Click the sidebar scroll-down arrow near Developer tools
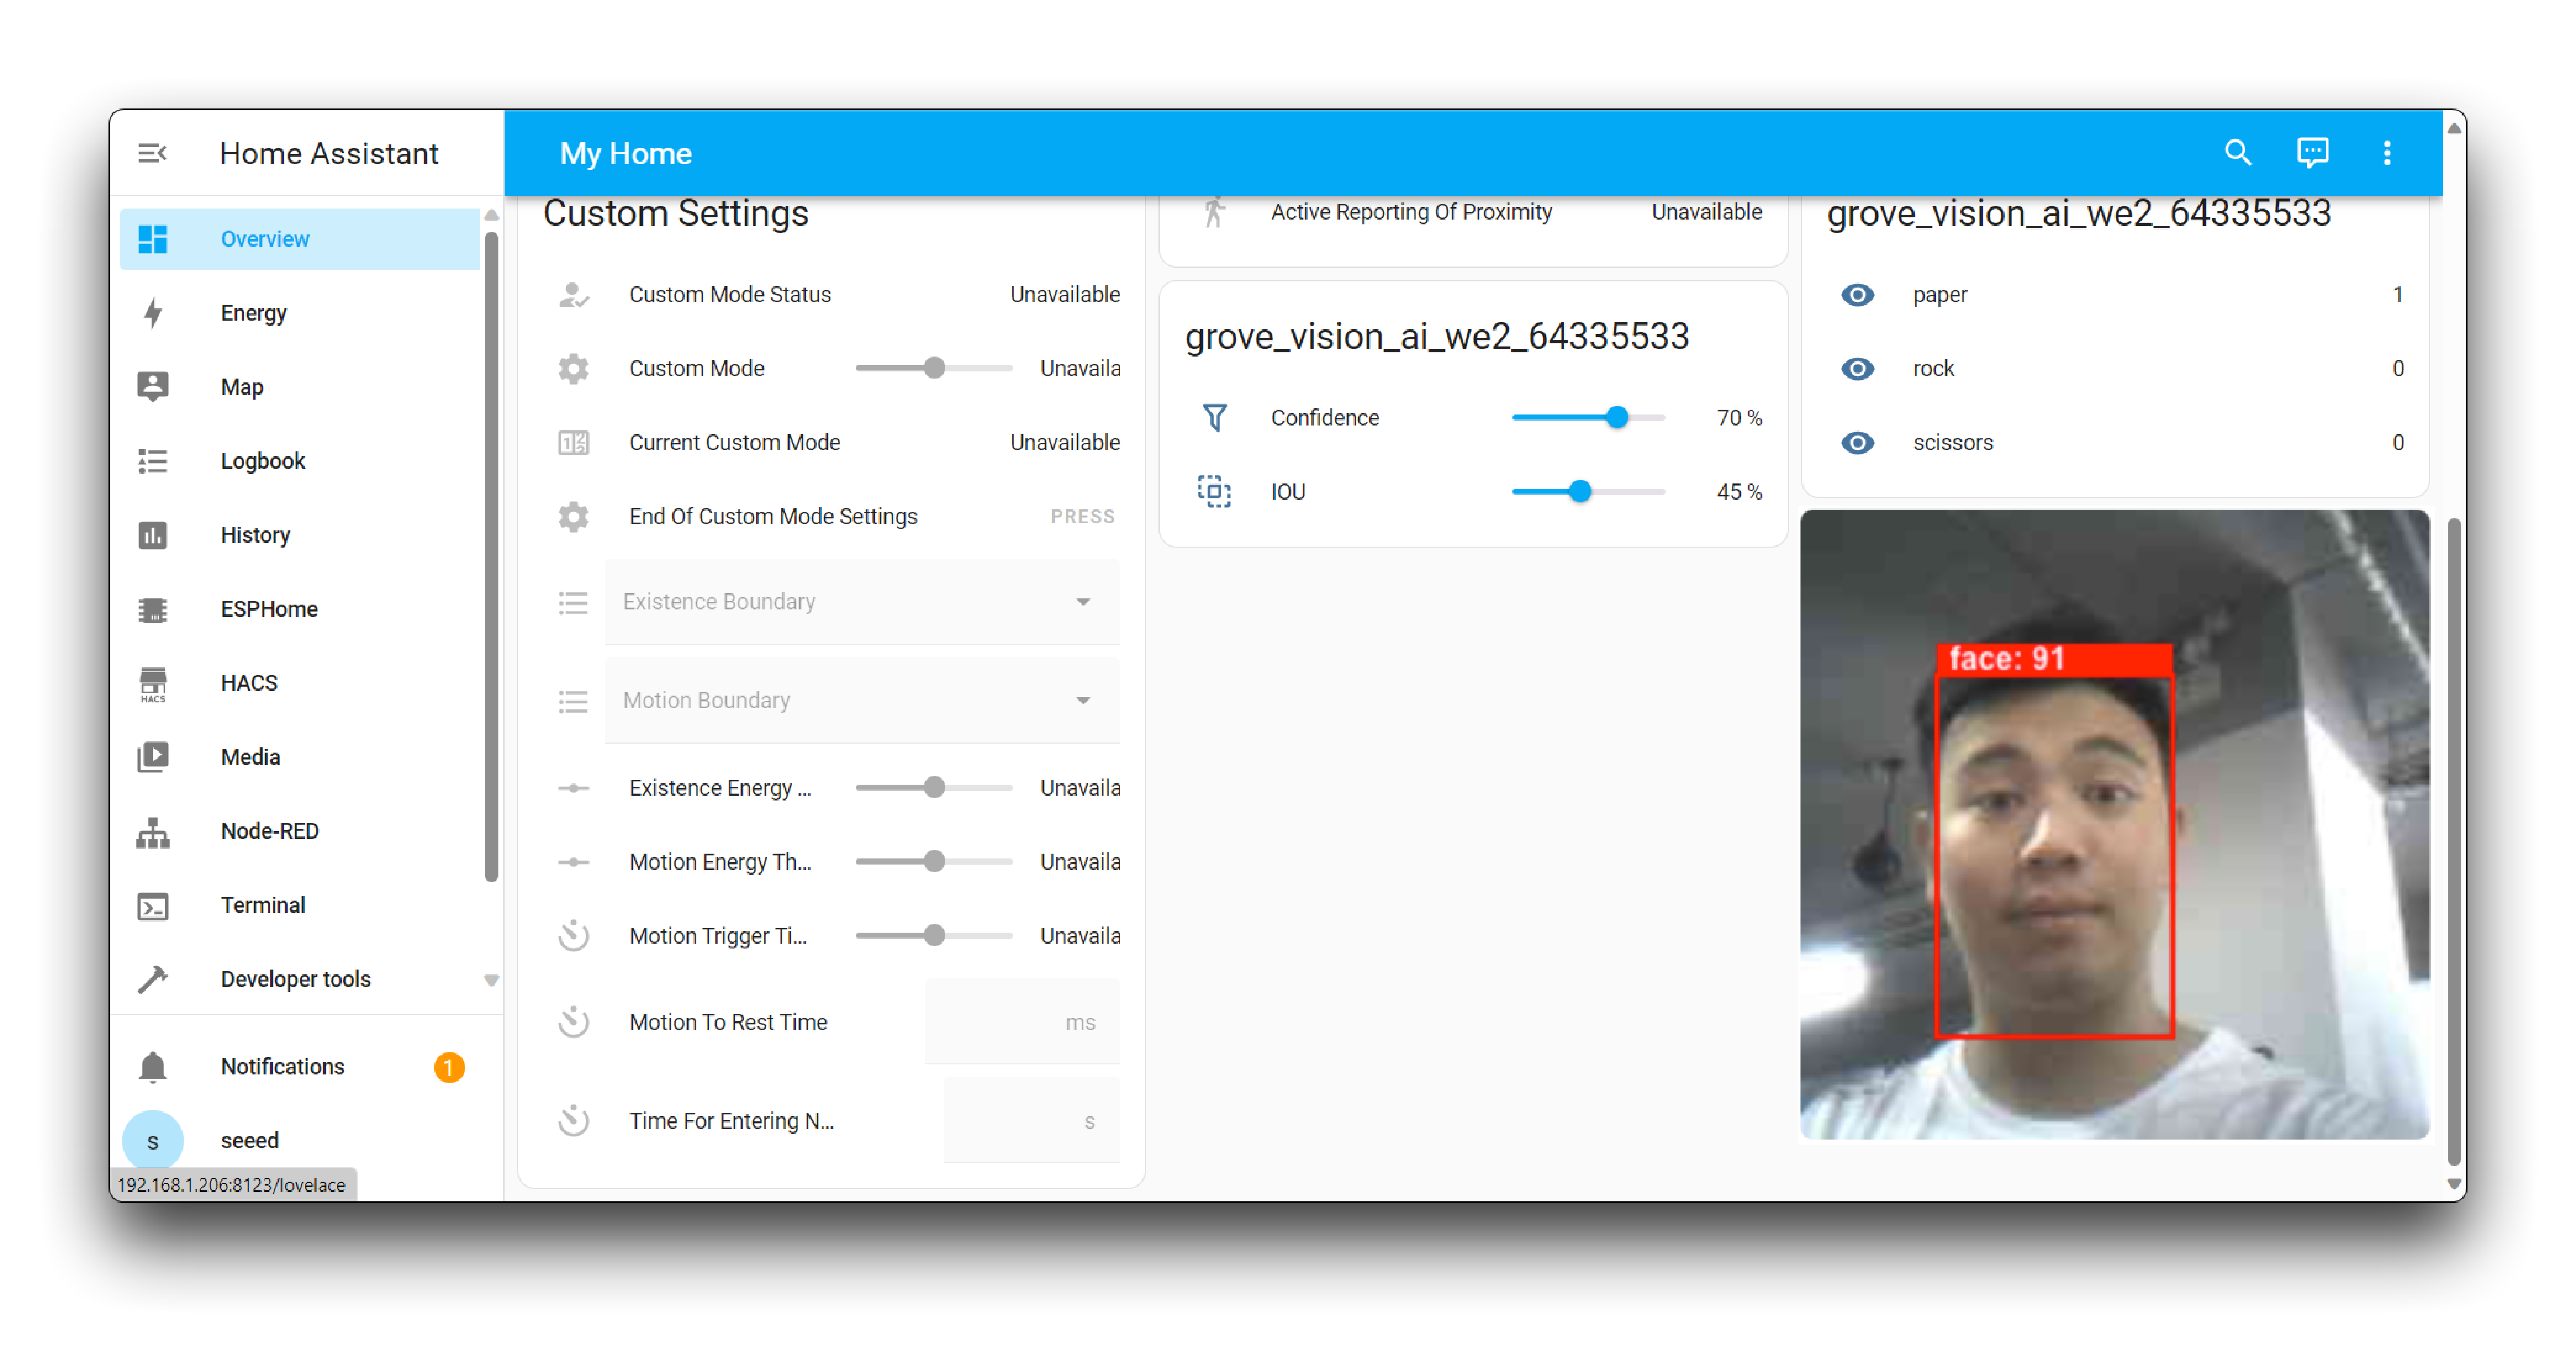 491,980
